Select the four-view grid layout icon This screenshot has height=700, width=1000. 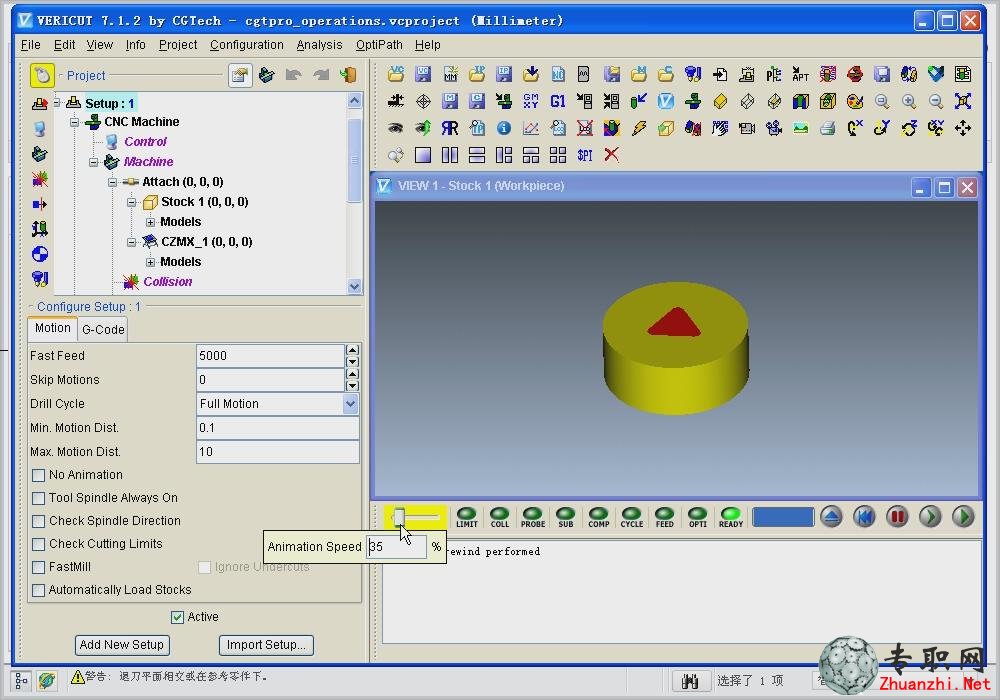pyautogui.click(x=558, y=155)
